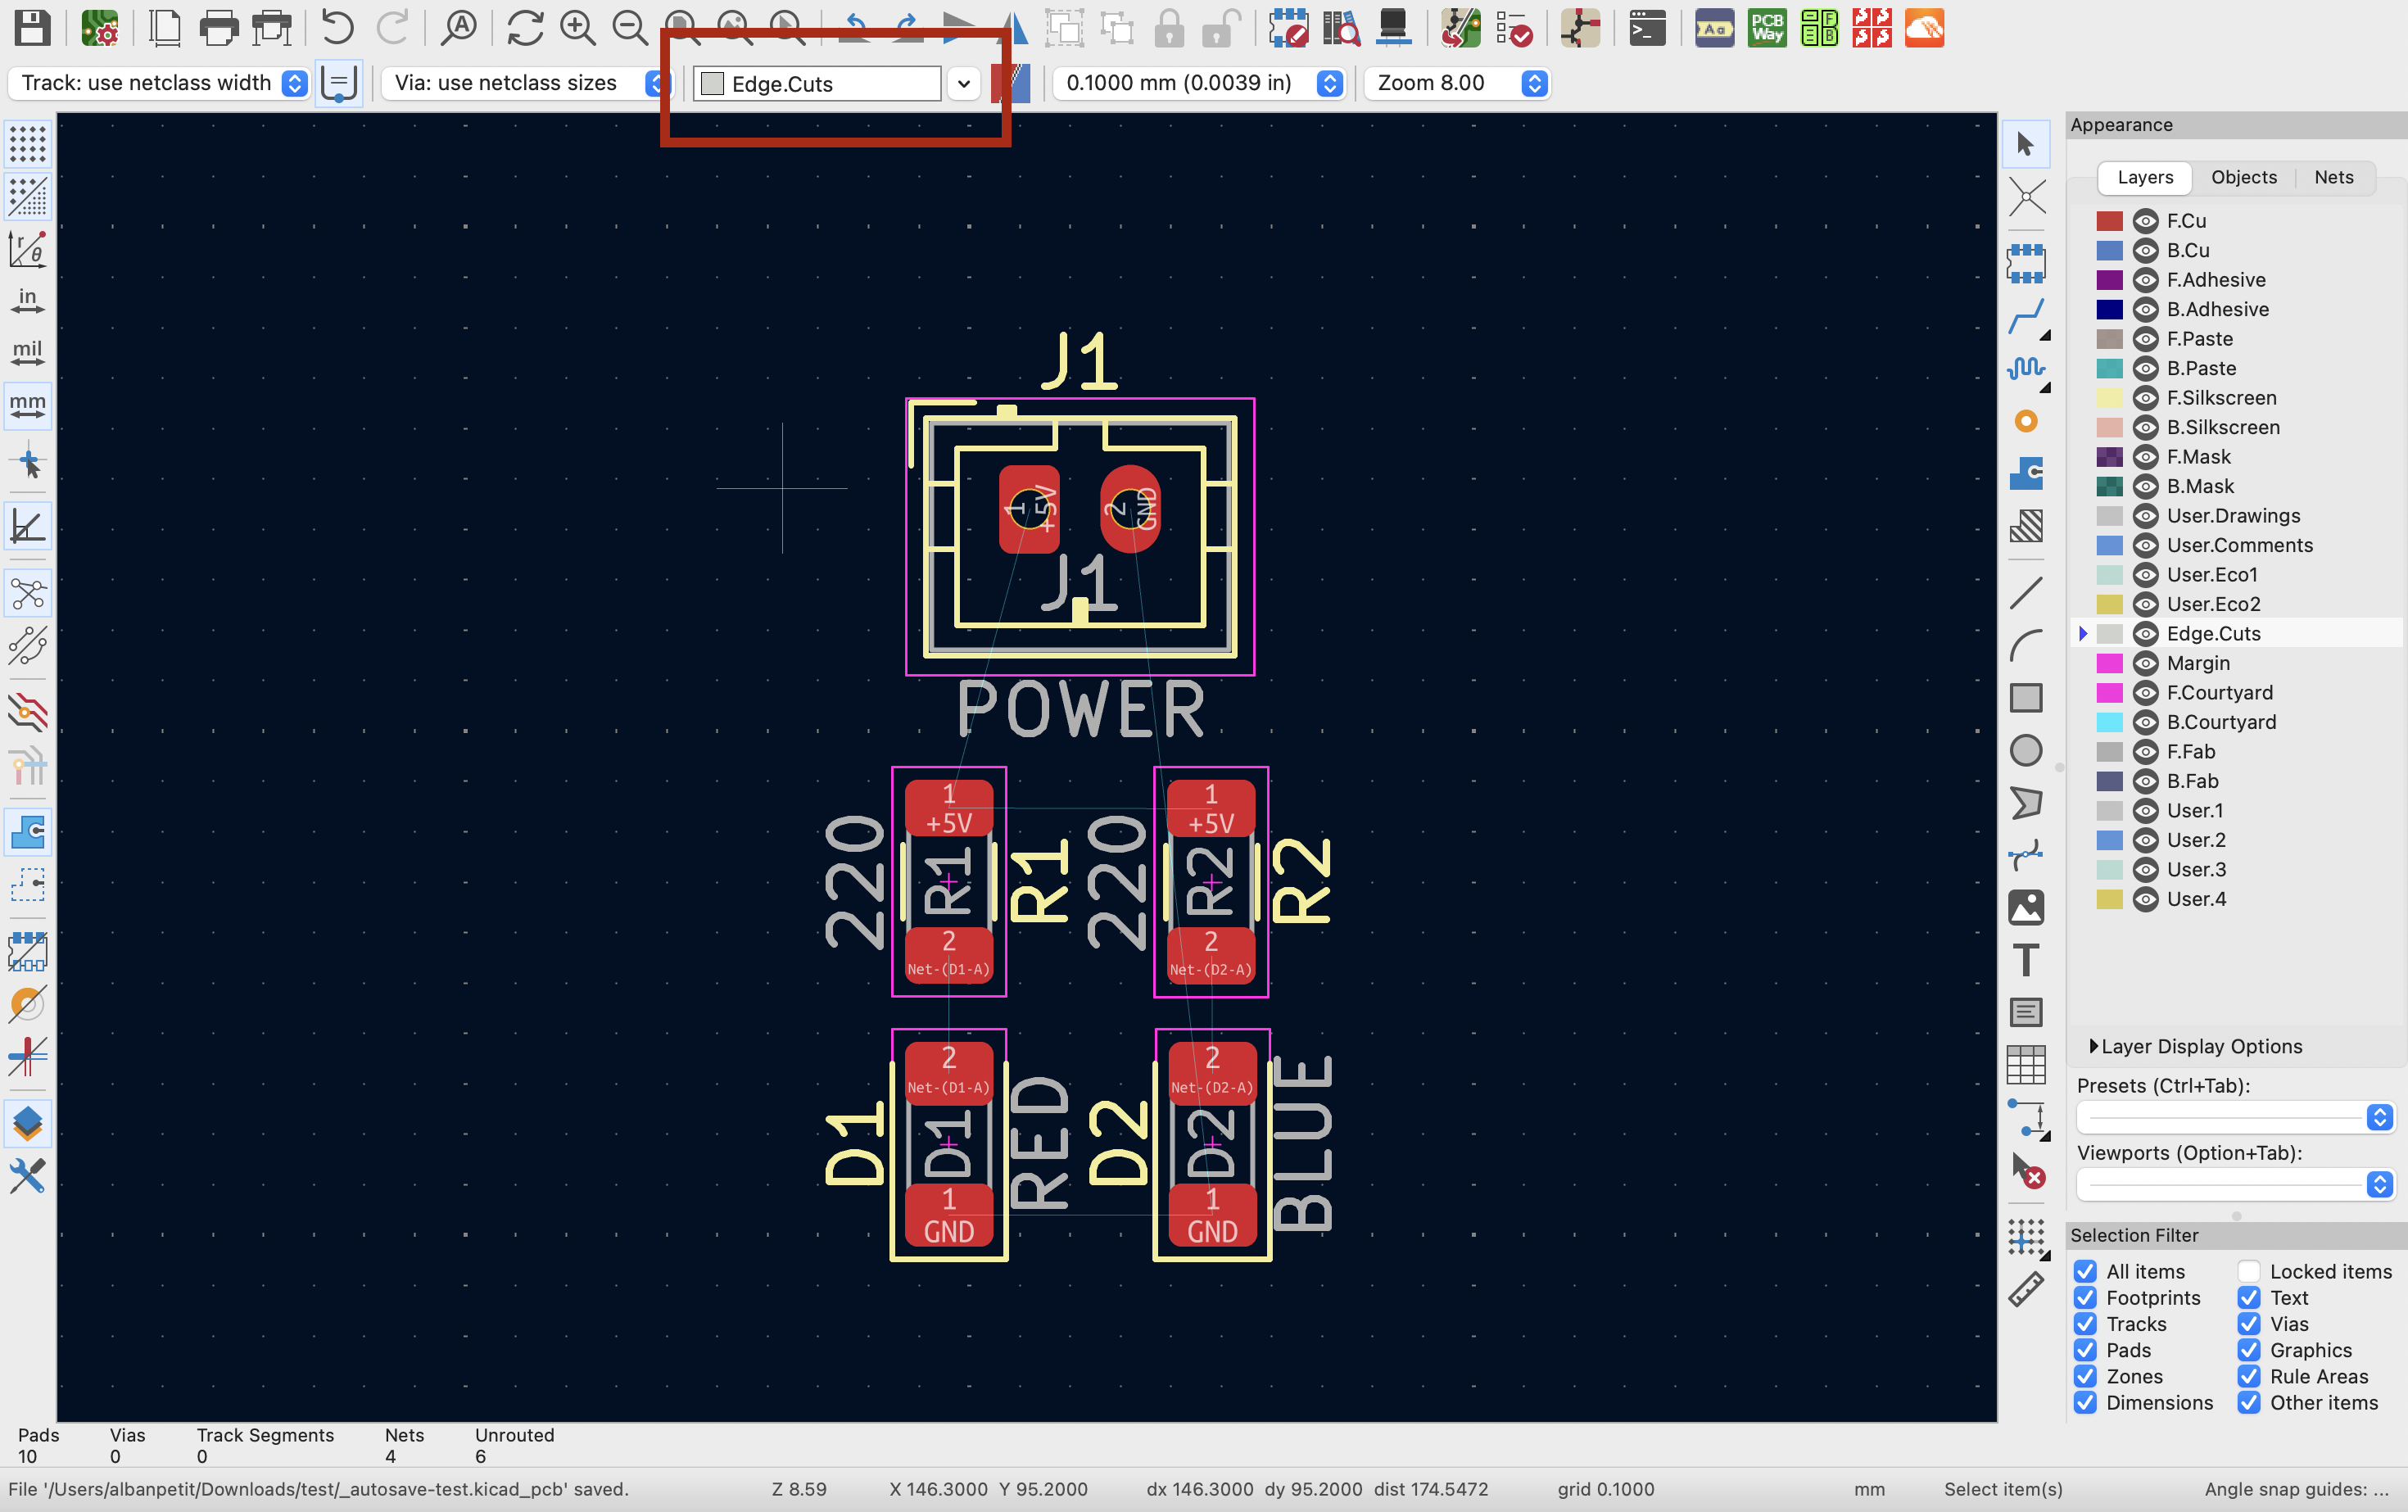Choose the Draw Circle tool
The width and height of the screenshot is (2408, 1512).
tap(2025, 750)
